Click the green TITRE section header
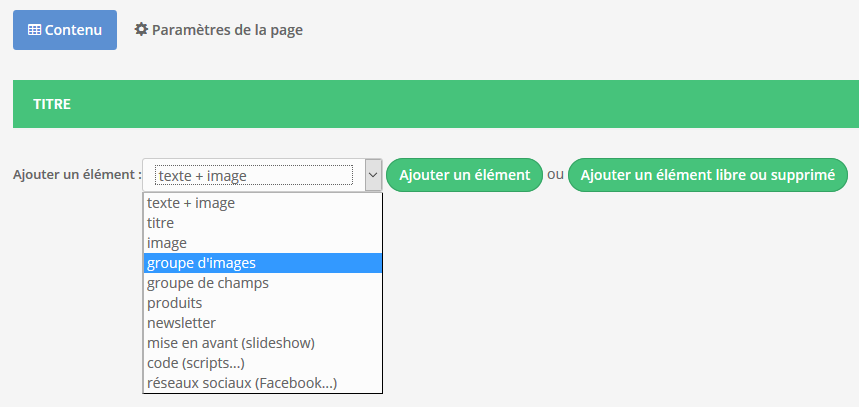 [436, 104]
